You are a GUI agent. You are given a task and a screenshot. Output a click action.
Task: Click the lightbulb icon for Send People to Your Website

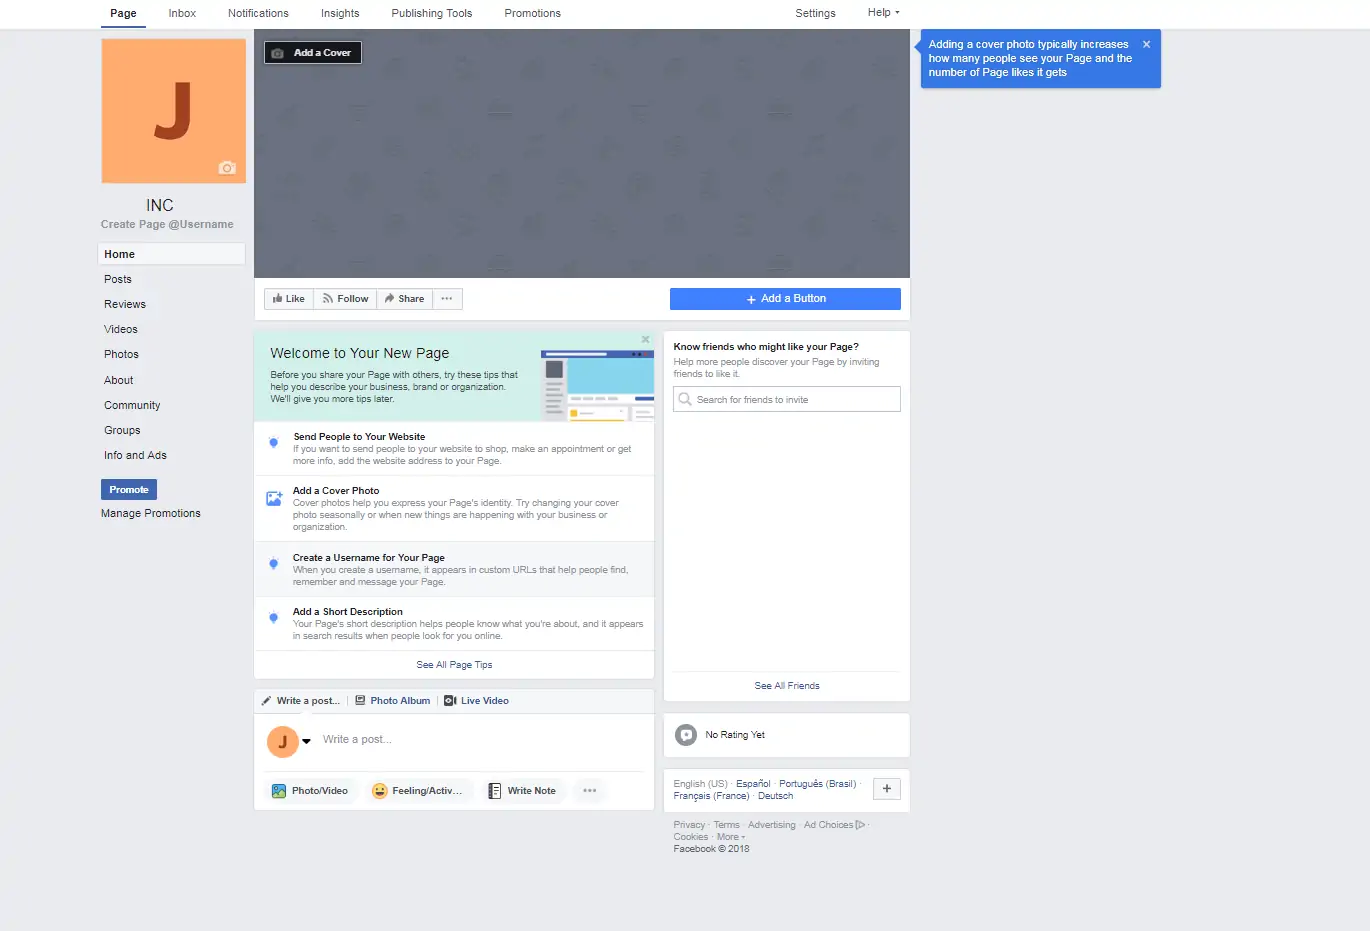coord(273,443)
